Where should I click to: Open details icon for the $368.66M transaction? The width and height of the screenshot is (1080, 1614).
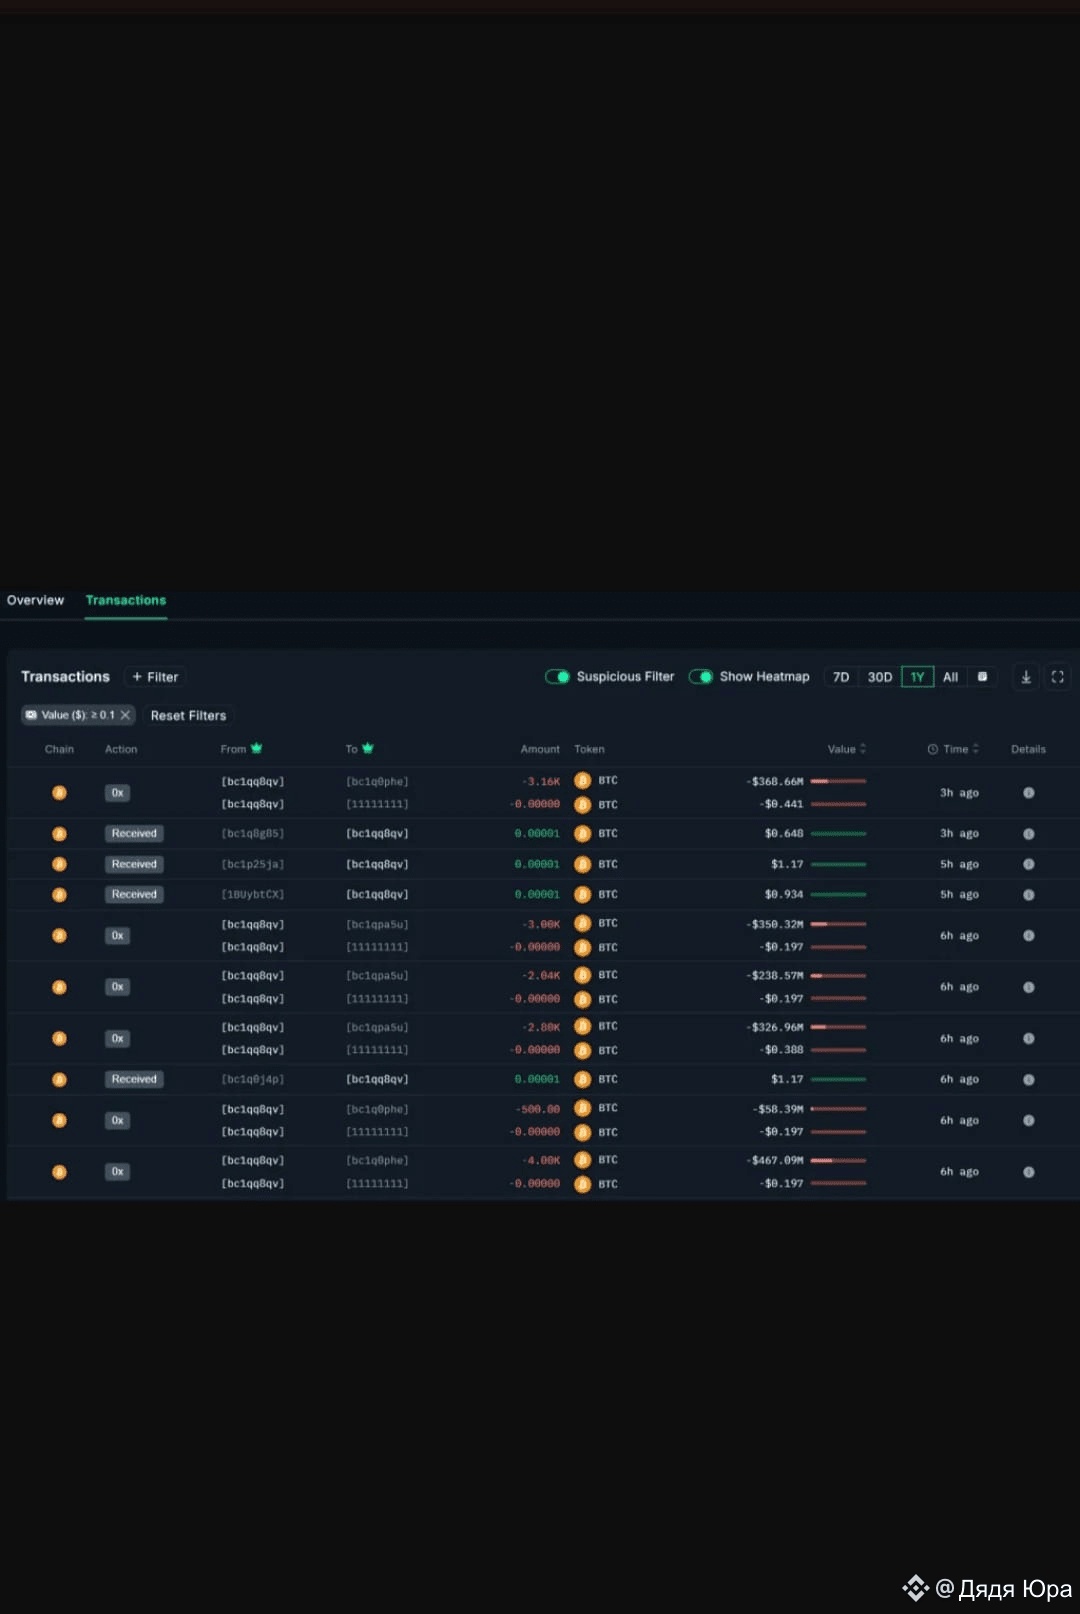click(x=1028, y=793)
